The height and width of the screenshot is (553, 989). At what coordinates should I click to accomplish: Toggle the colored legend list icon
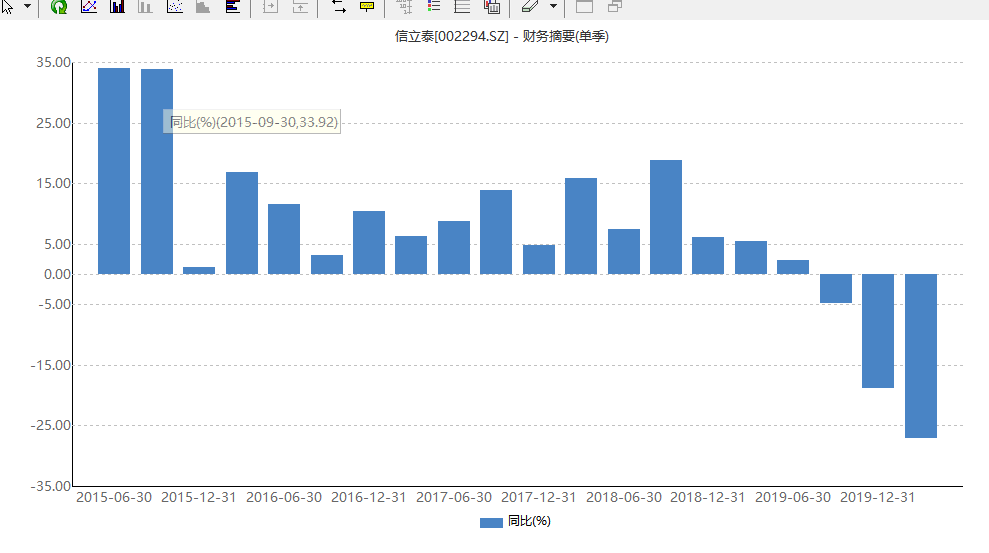click(x=434, y=6)
